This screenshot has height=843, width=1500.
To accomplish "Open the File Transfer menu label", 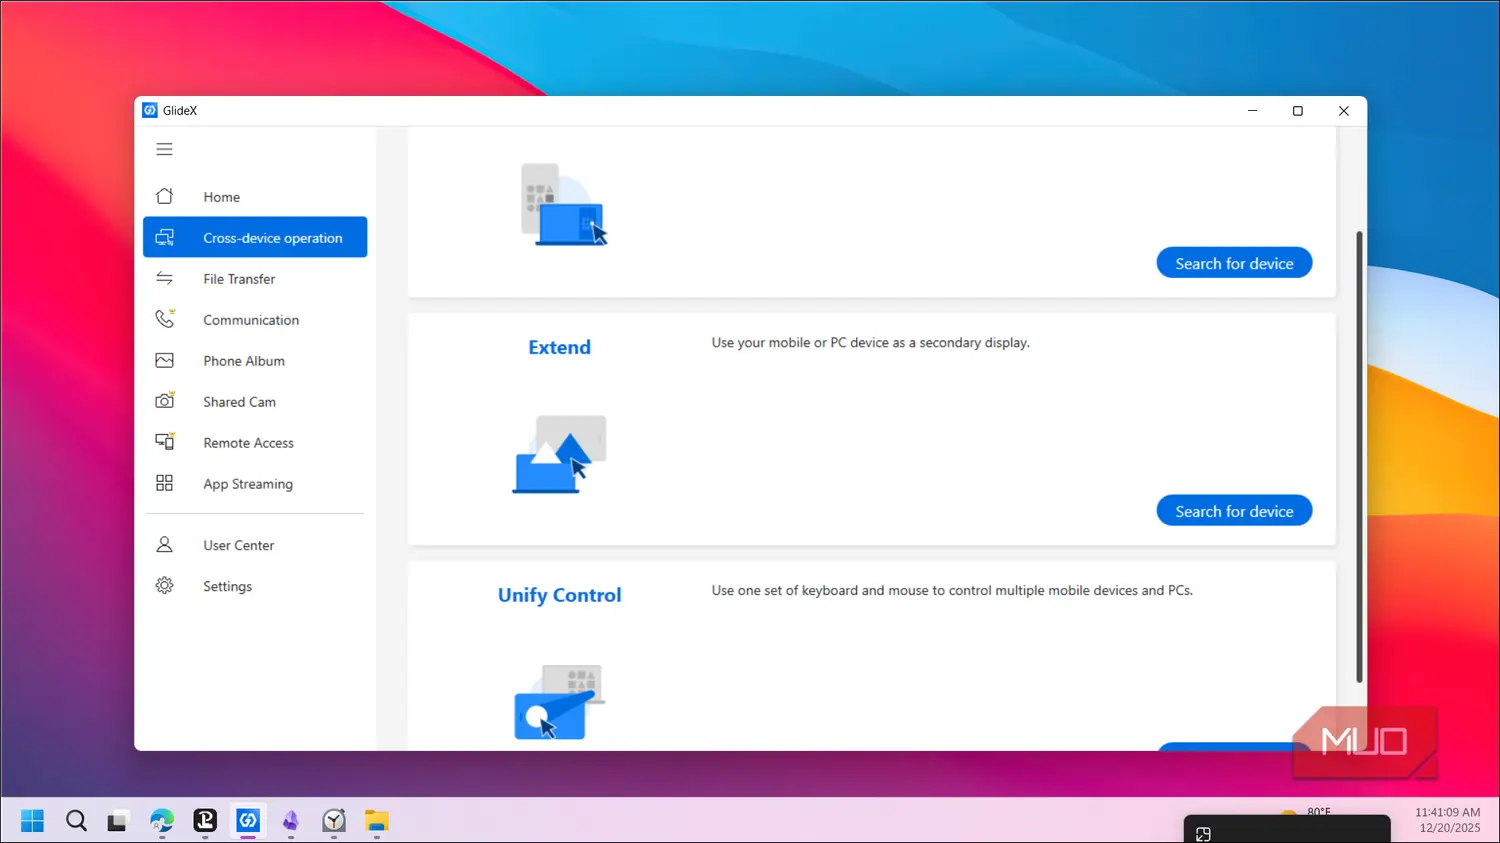I will (x=239, y=279).
